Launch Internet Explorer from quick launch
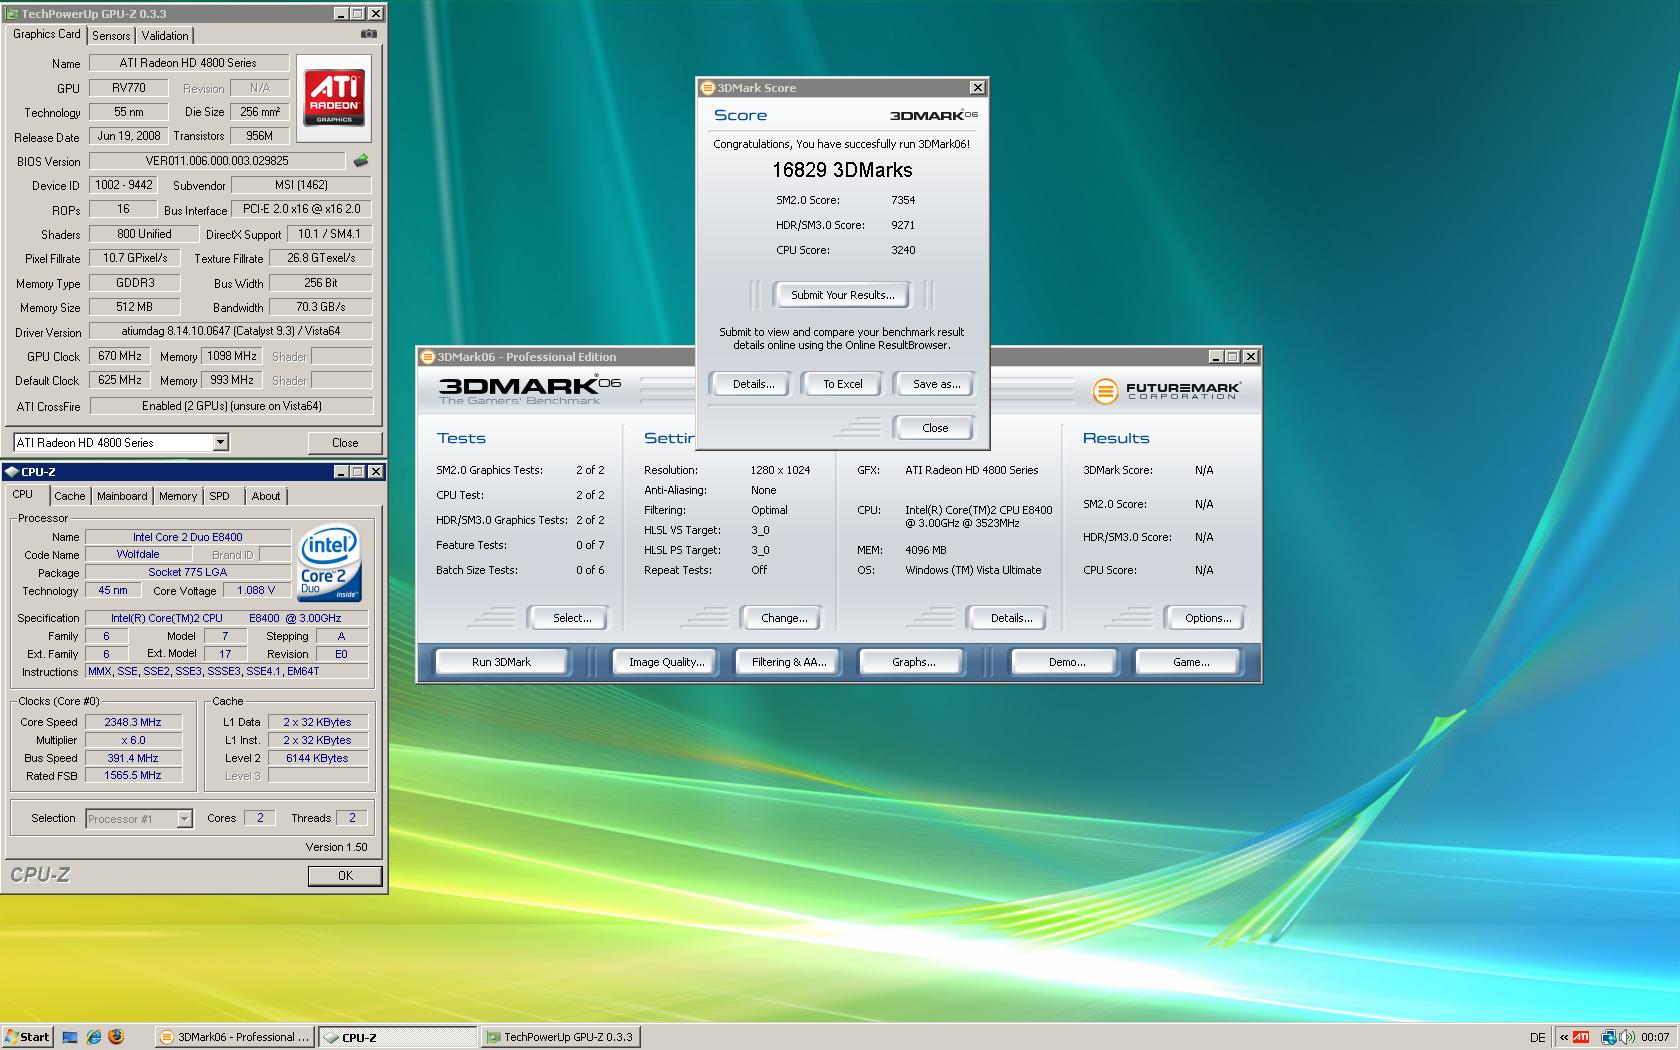 click(93, 1037)
